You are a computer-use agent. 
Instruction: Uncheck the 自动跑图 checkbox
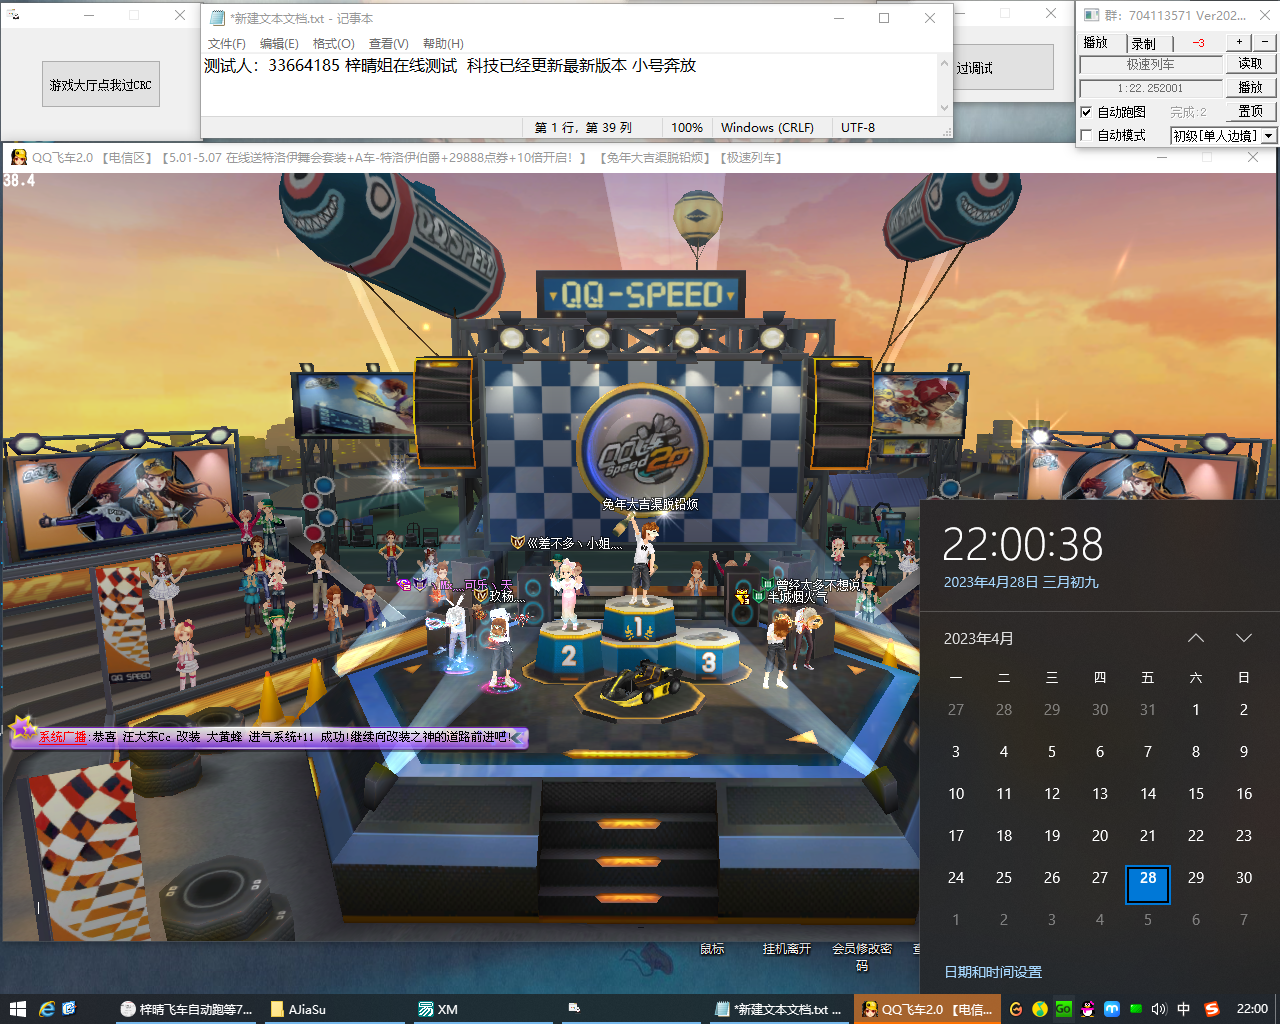[x=1086, y=112]
